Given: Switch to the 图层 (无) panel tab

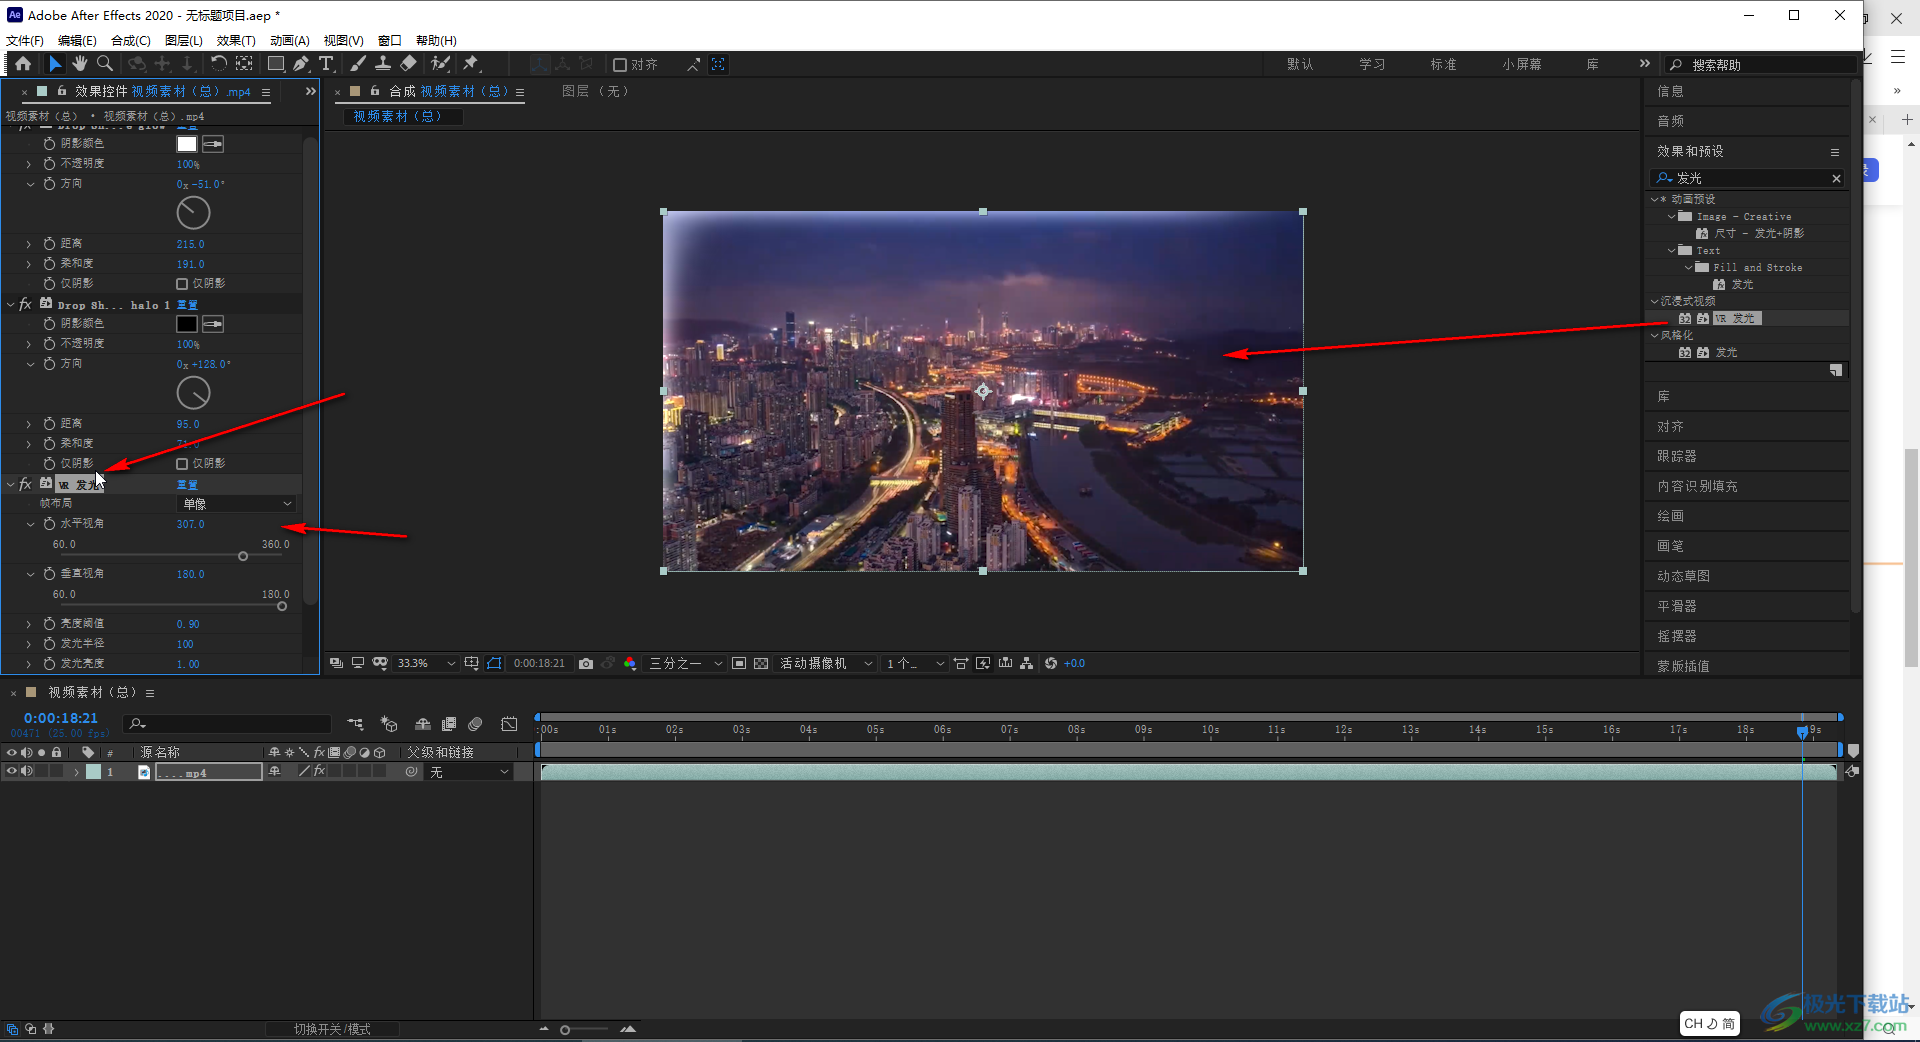Looking at the screenshot, I should pos(595,91).
